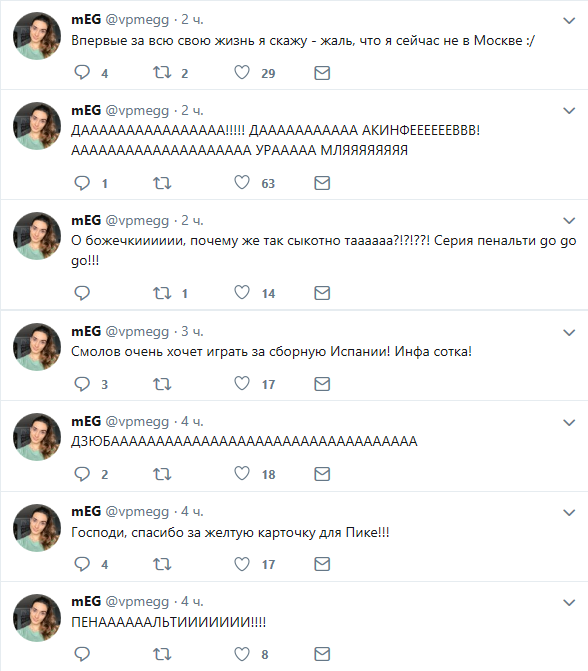Screen dimensions: 588x671
Task: Expand options chevron on the Смолов tweet
Action: click(x=569, y=333)
